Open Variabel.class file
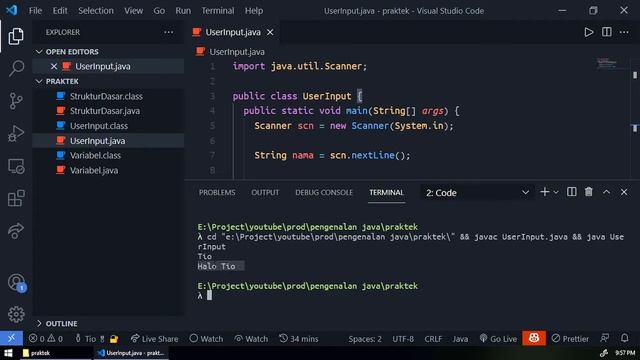This screenshot has width=640, height=360. [108, 155]
